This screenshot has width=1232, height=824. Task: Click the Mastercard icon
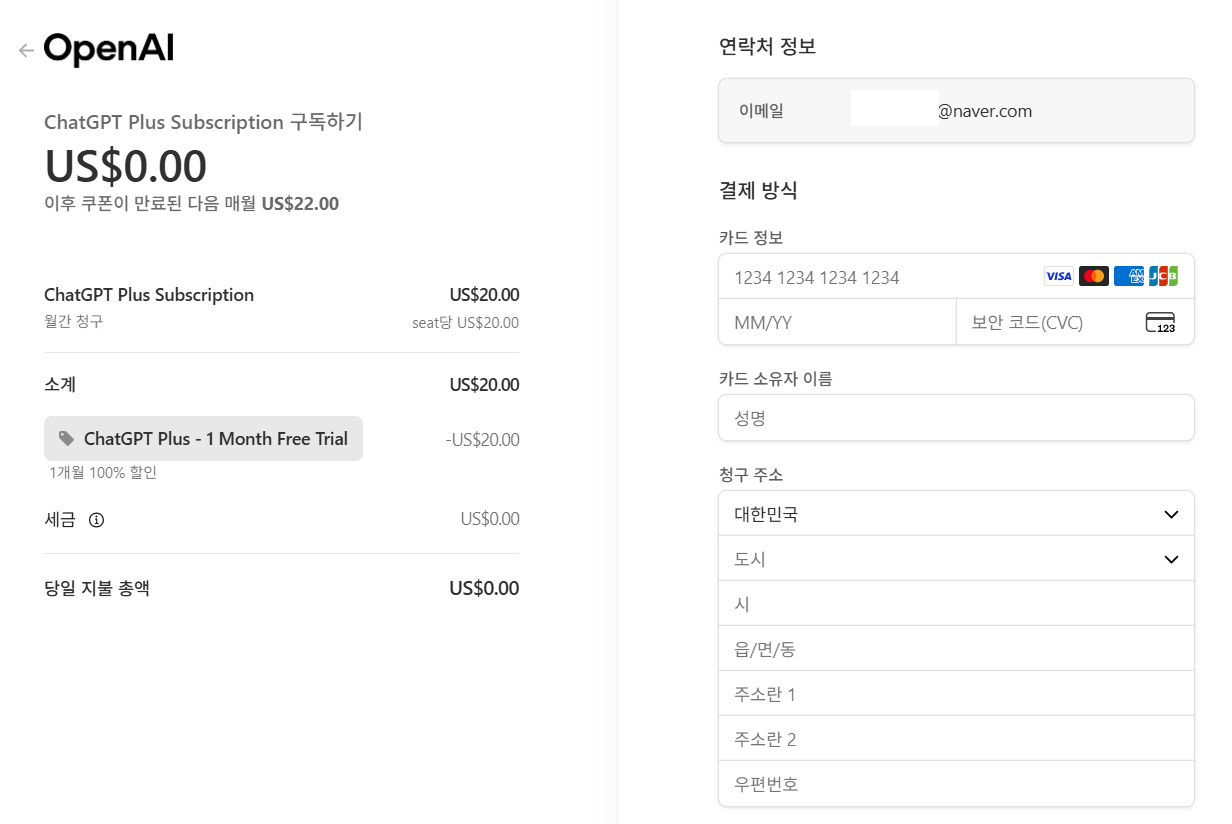[1094, 276]
